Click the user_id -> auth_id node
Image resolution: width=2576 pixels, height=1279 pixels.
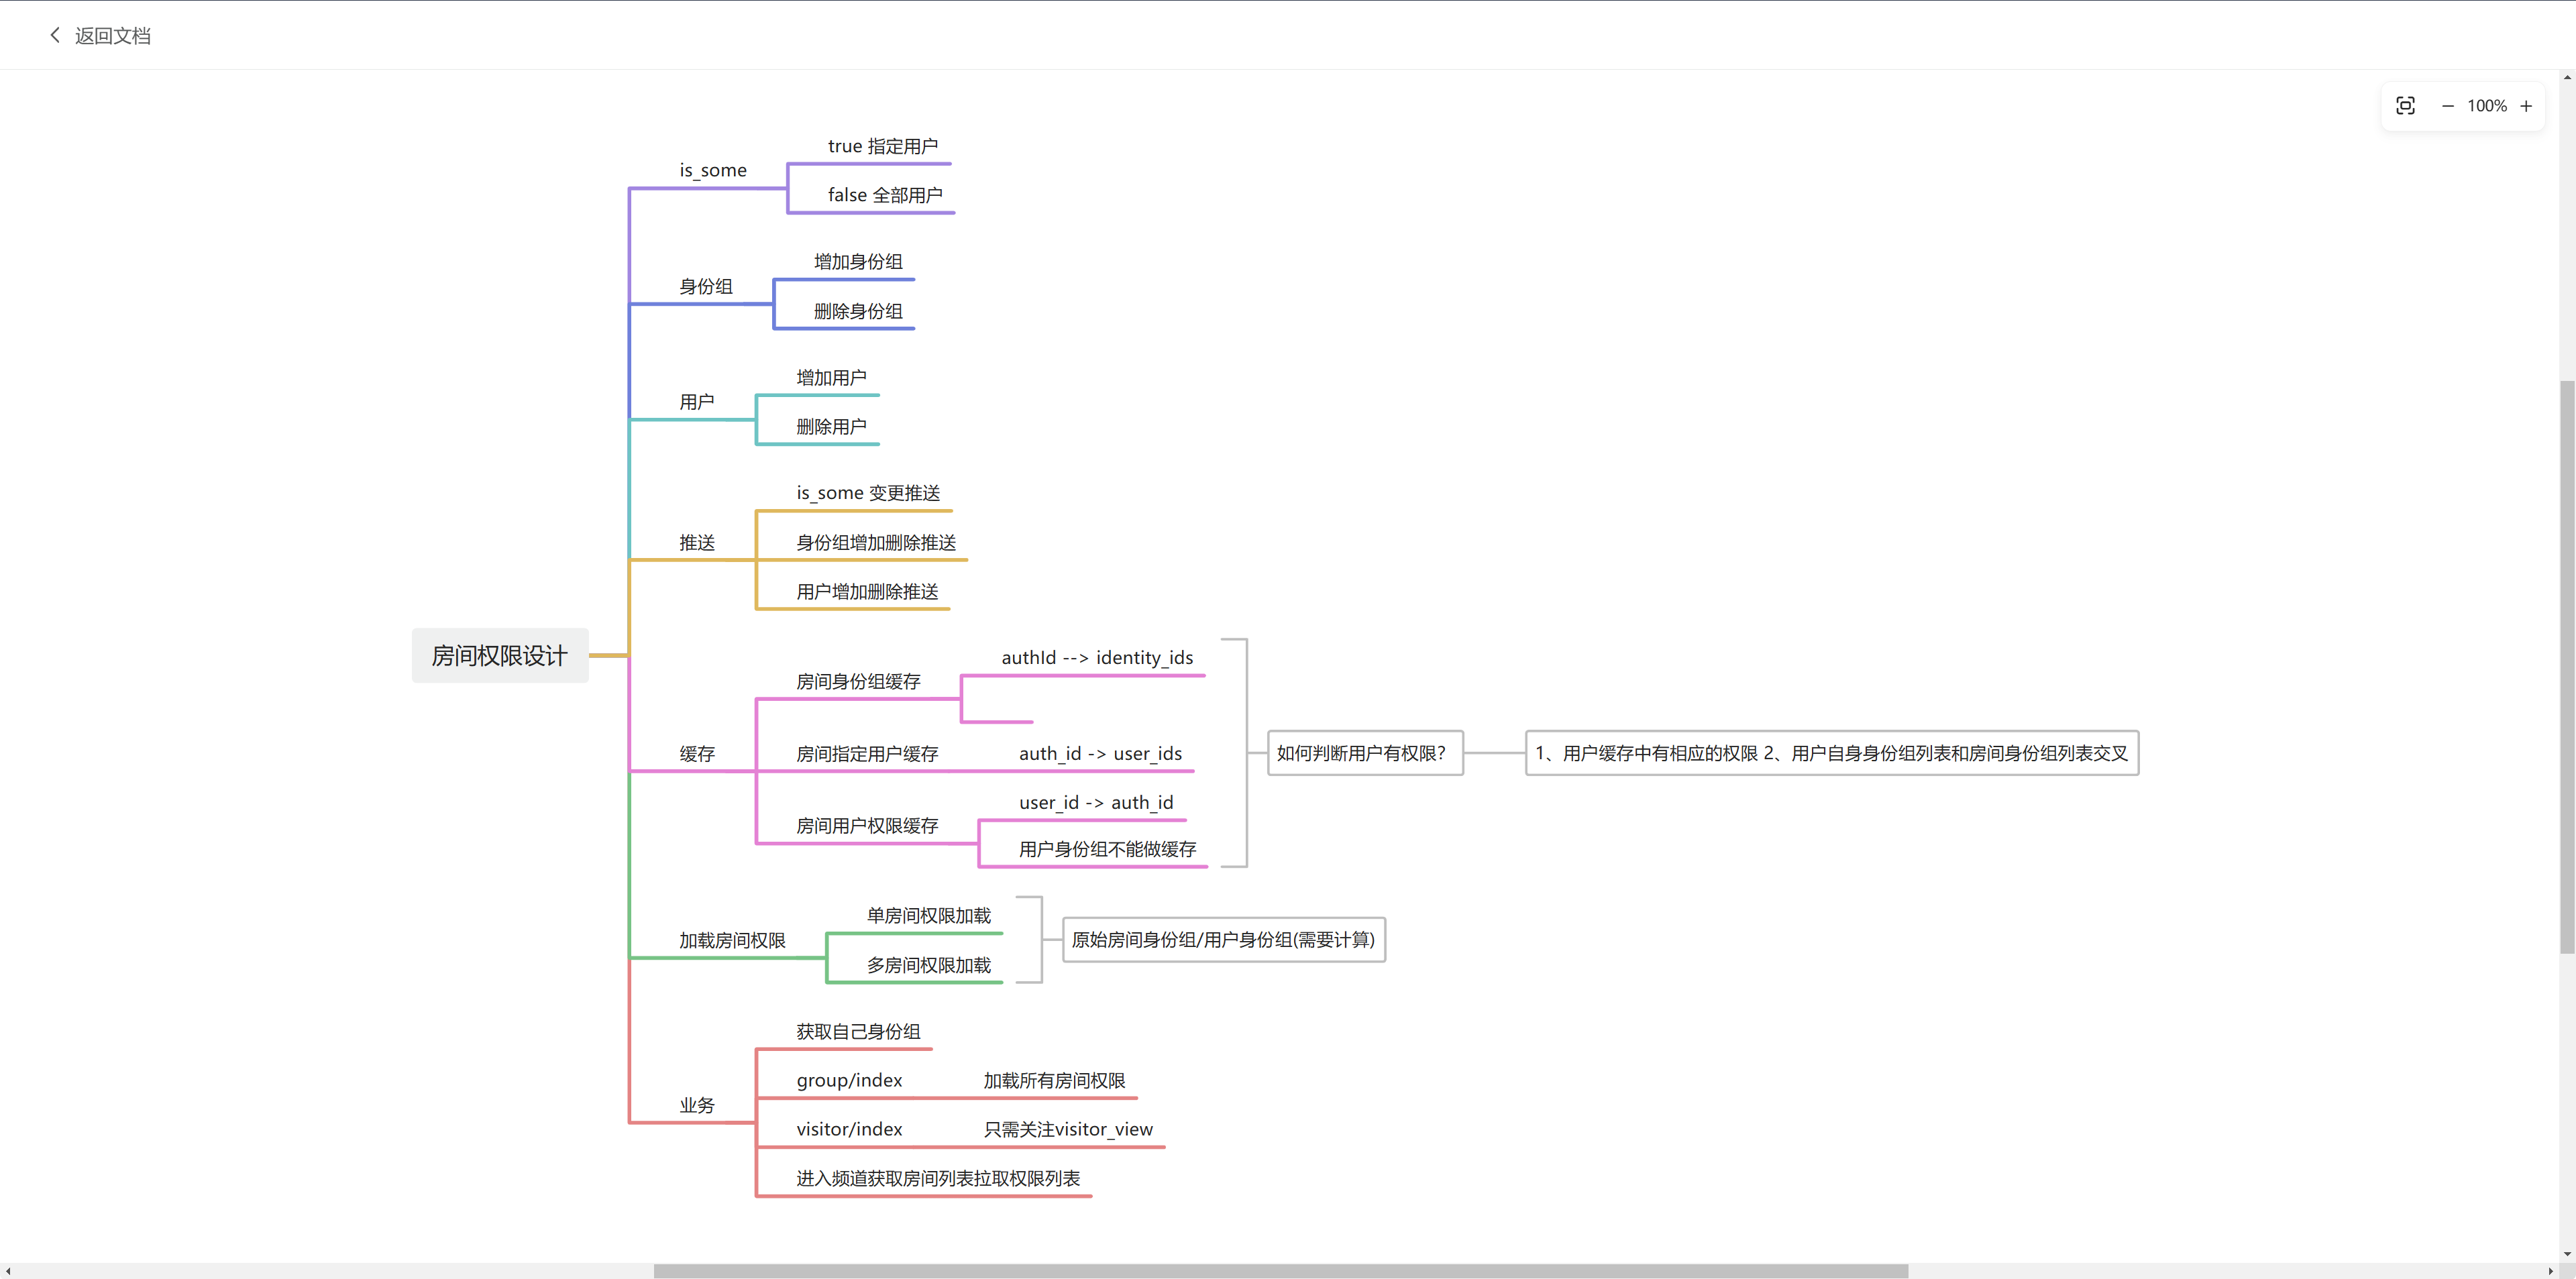tap(1096, 803)
